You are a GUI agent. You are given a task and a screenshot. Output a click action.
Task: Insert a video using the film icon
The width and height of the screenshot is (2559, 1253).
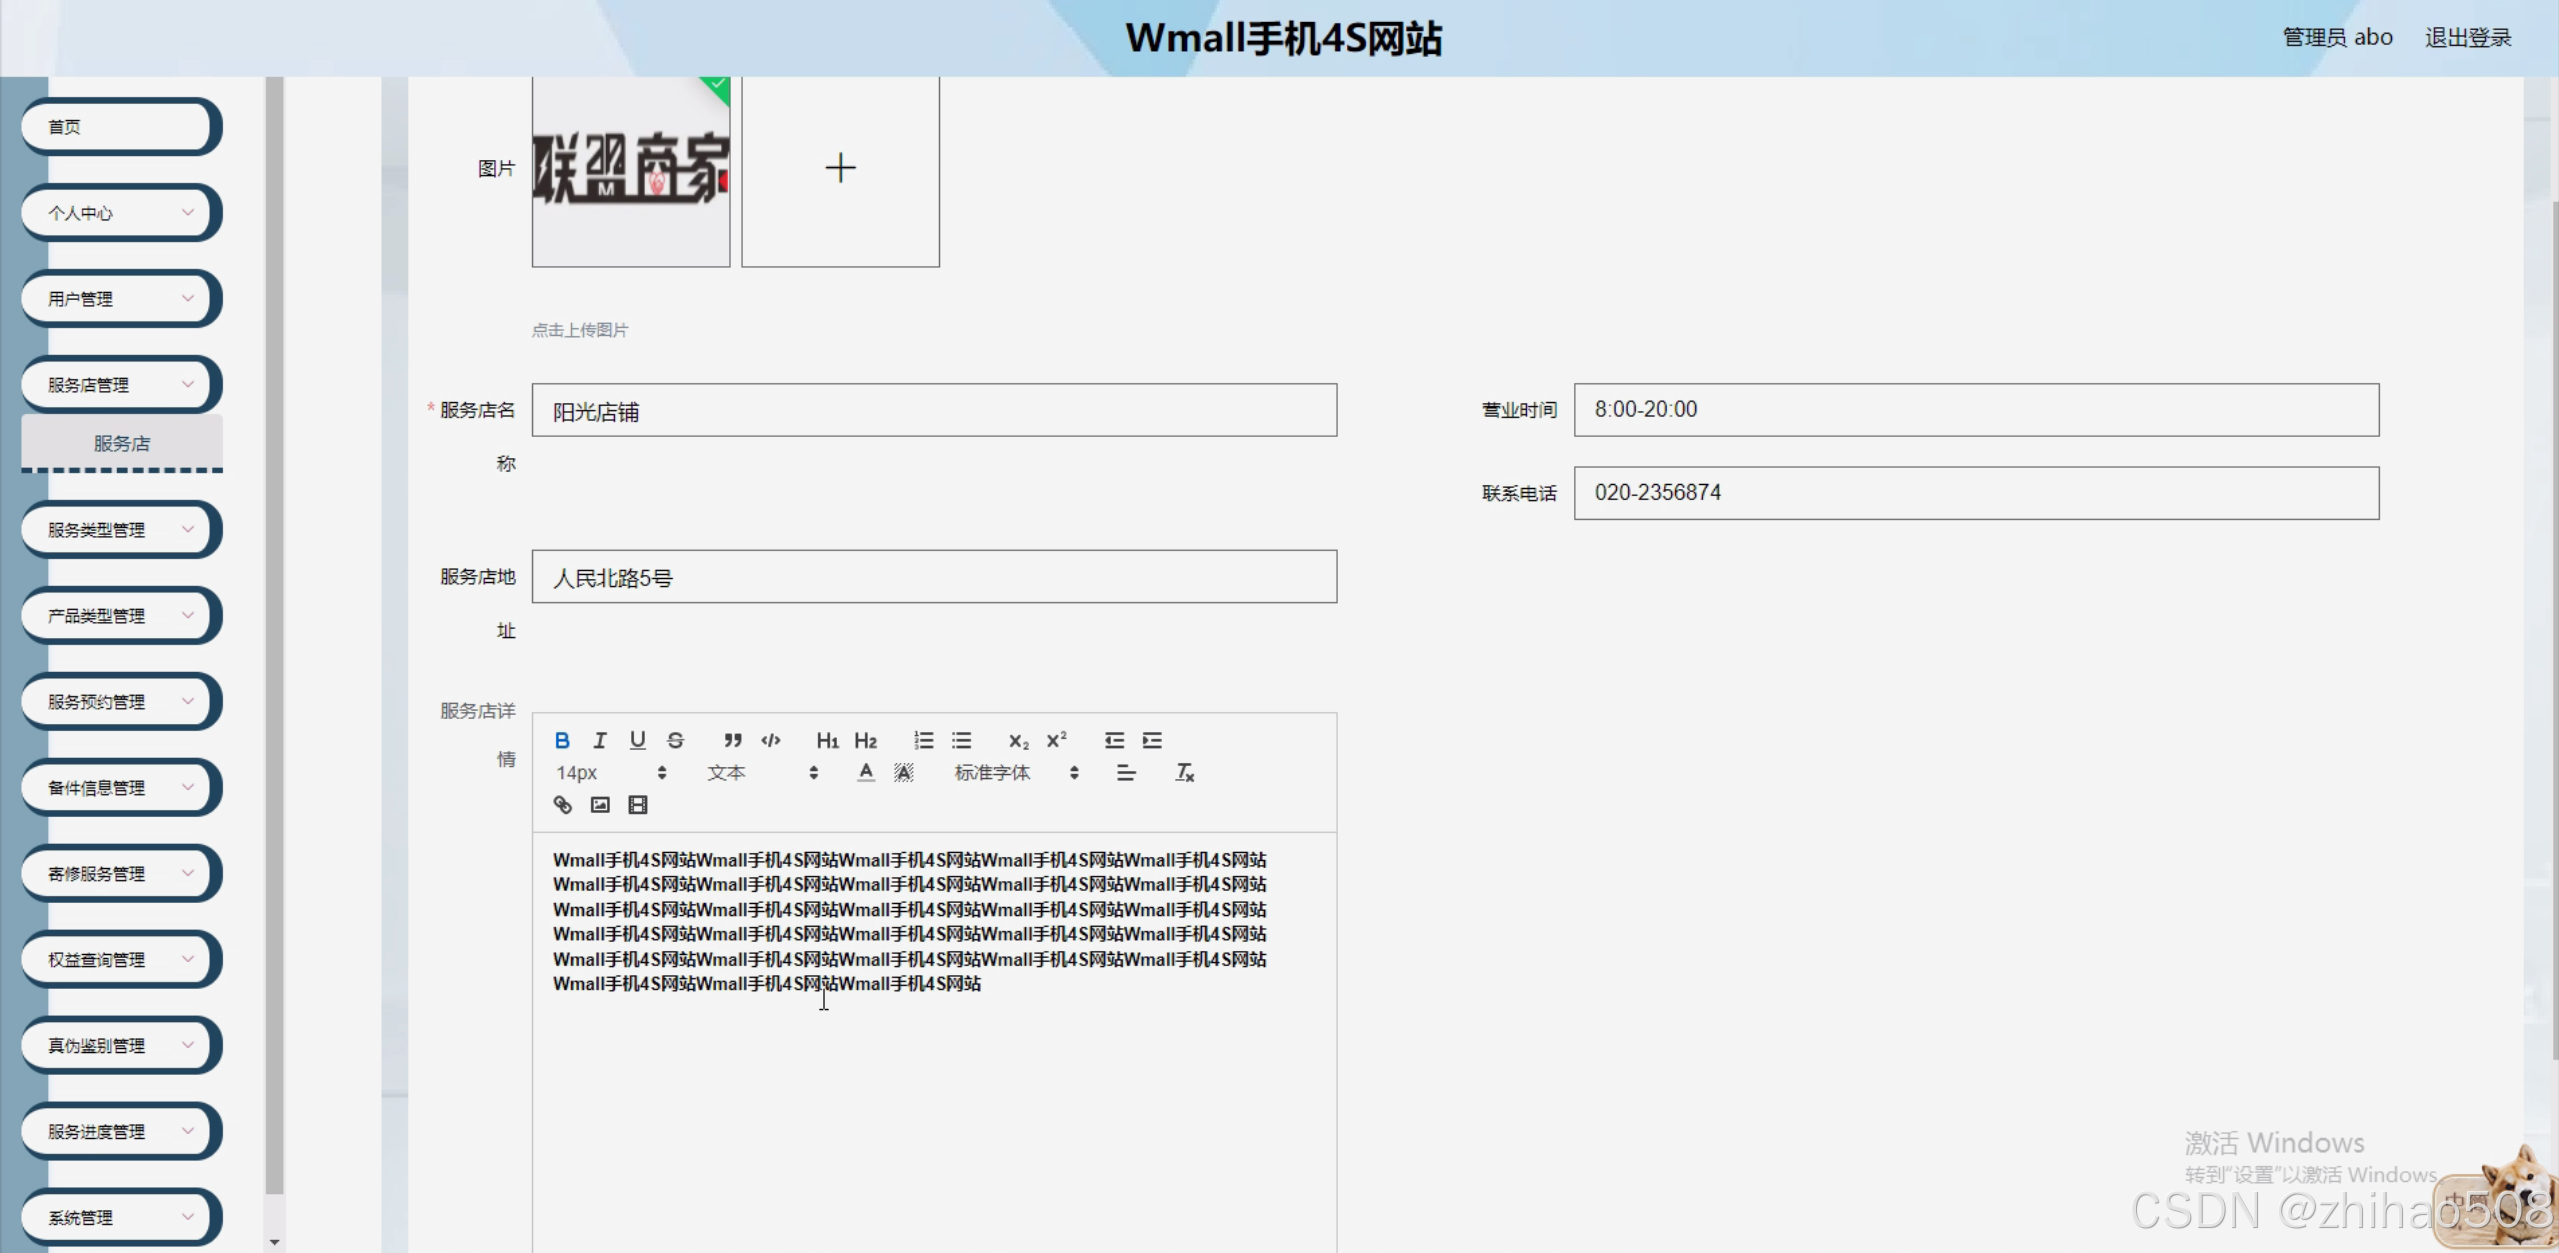[638, 804]
